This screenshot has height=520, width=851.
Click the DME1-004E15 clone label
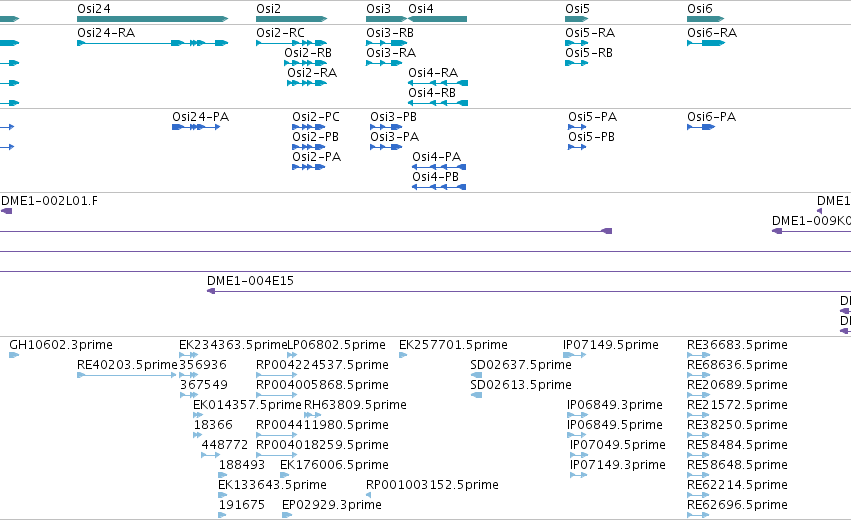[x=250, y=281]
